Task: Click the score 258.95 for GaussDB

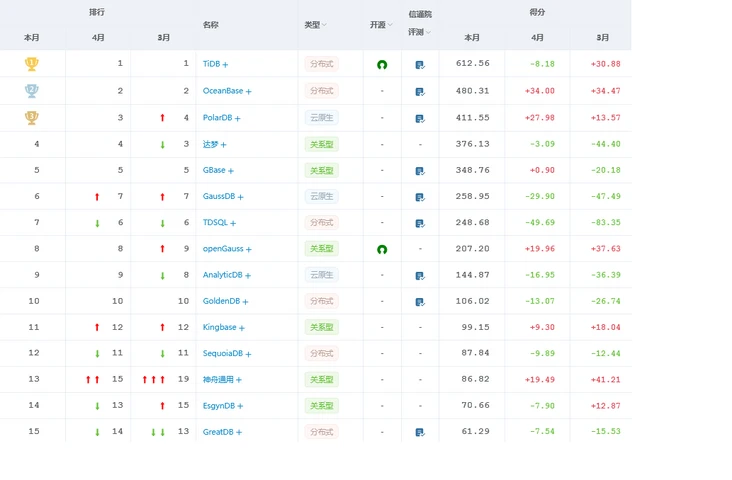Action: coord(472,196)
